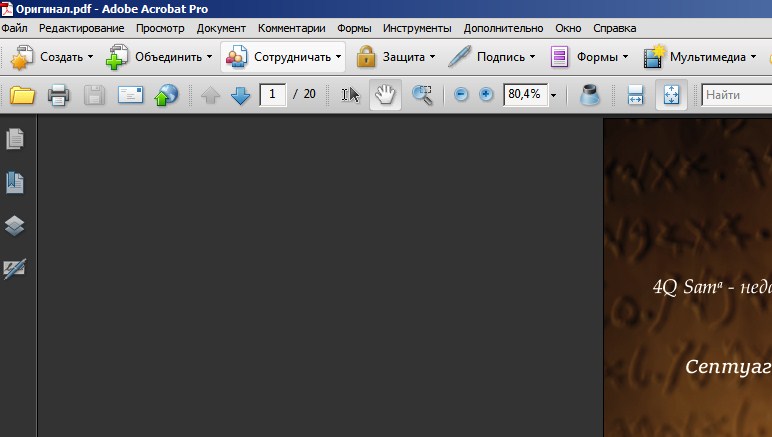The image size is (772, 437).
Task: Expand the Объединить dropdown
Action: click(209, 57)
